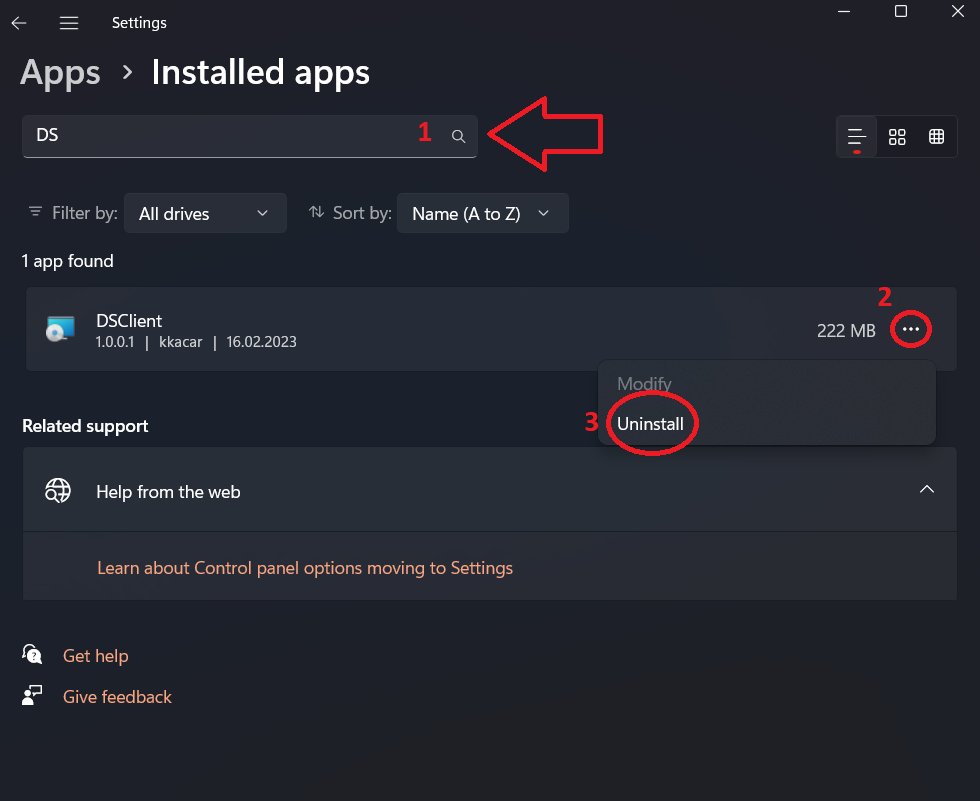Switch to list view layout
Image resolution: width=980 pixels, height=801 pixels.
point(856,137)
